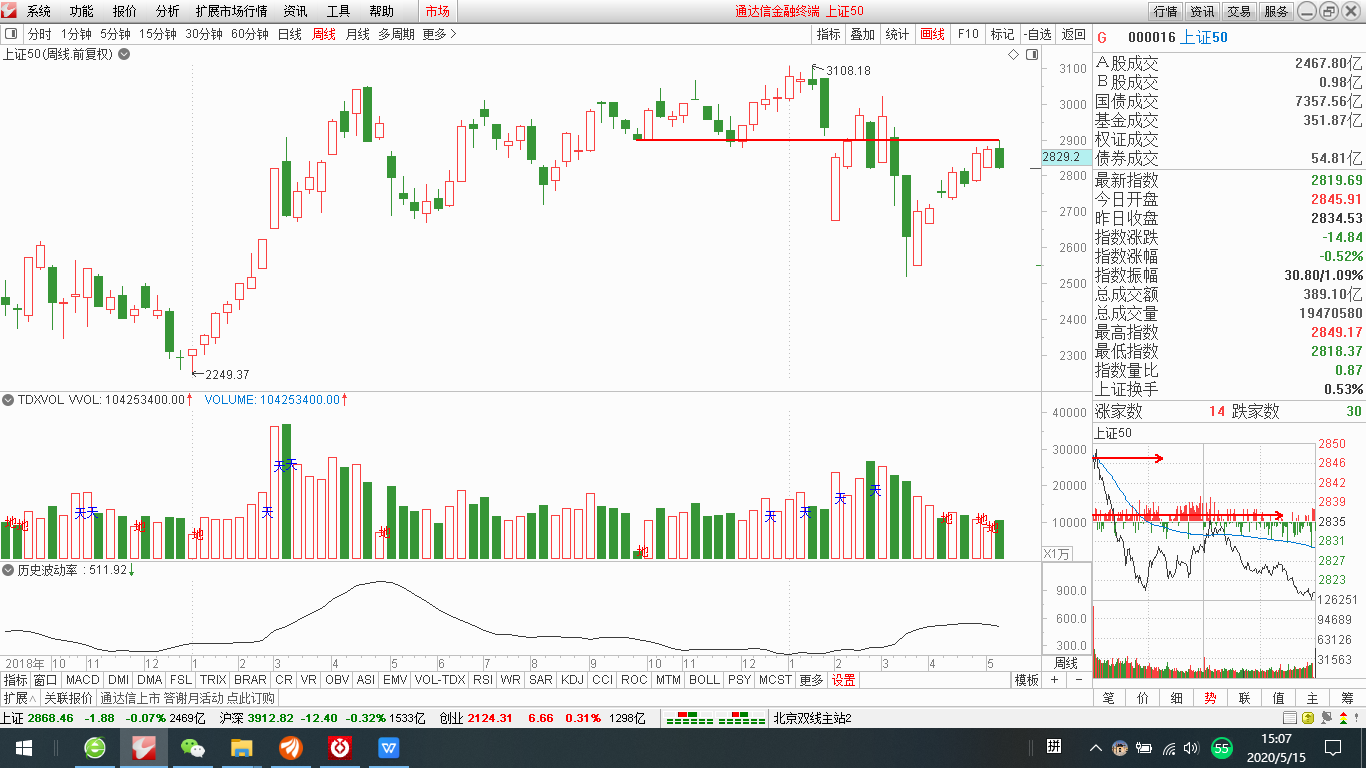Select the 筹 tab under intraday chart
The height and width of the screenshot is (768, 1366).
1347,698
